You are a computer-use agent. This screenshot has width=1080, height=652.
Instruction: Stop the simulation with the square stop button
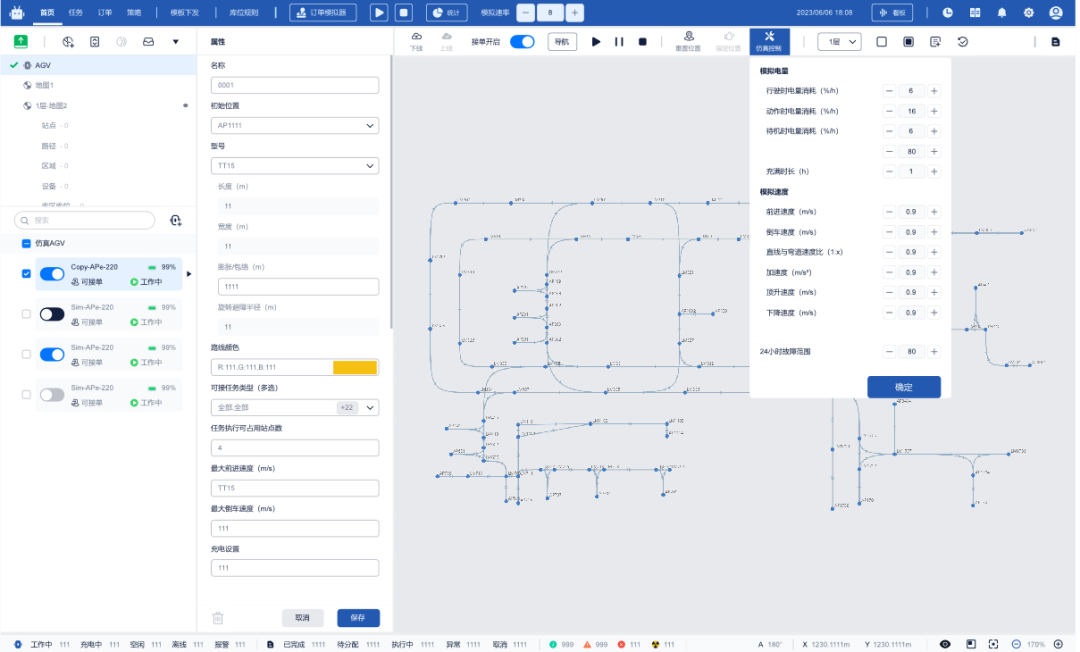(643, 42)
